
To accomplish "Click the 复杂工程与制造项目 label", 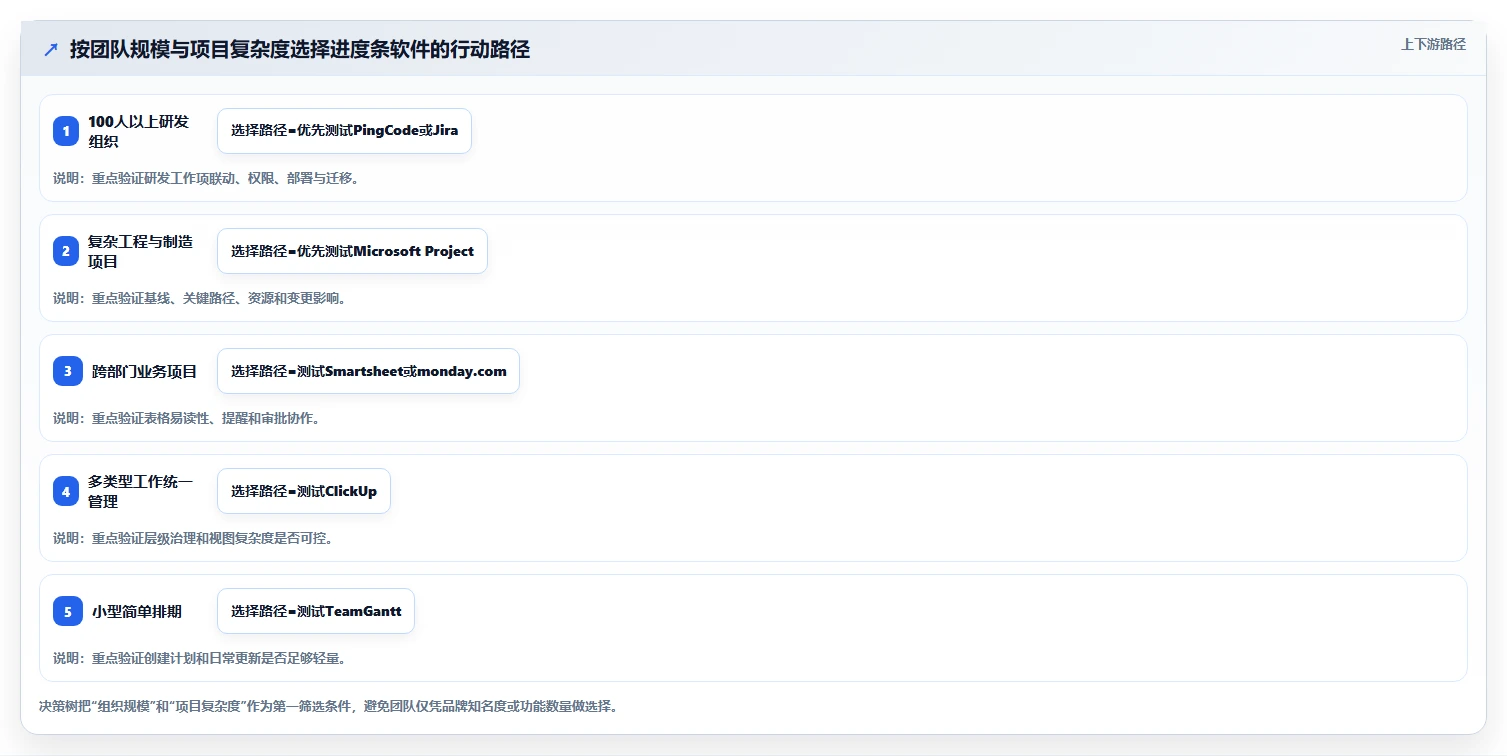I will tap(141, 251).
